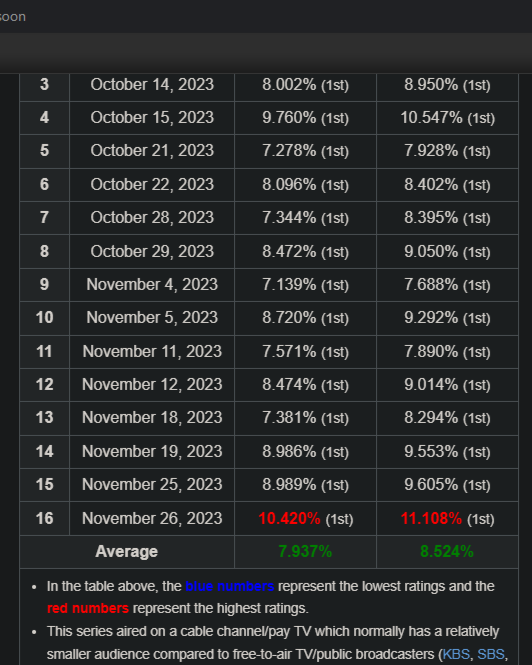Select the November 25, 2023 date cell
This screenshot has height=665, width=532.
coord(152,485)
